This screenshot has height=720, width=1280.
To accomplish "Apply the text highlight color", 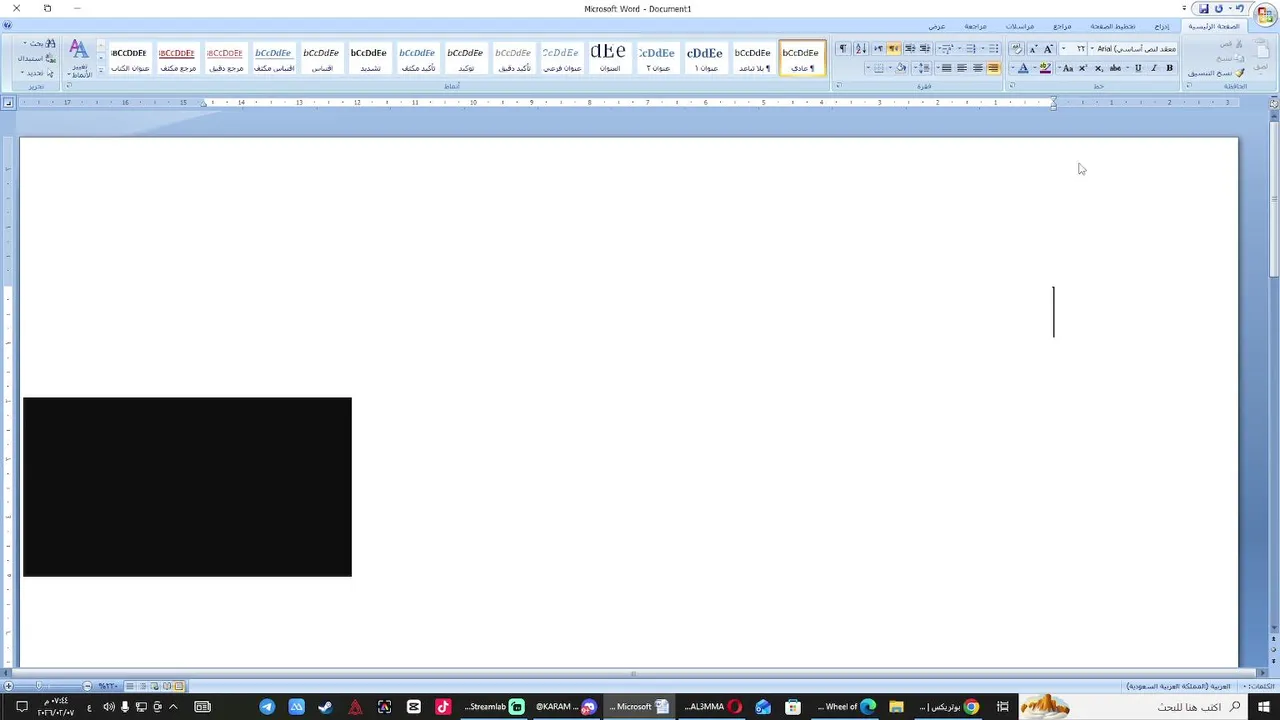I will coord(1045,68).
